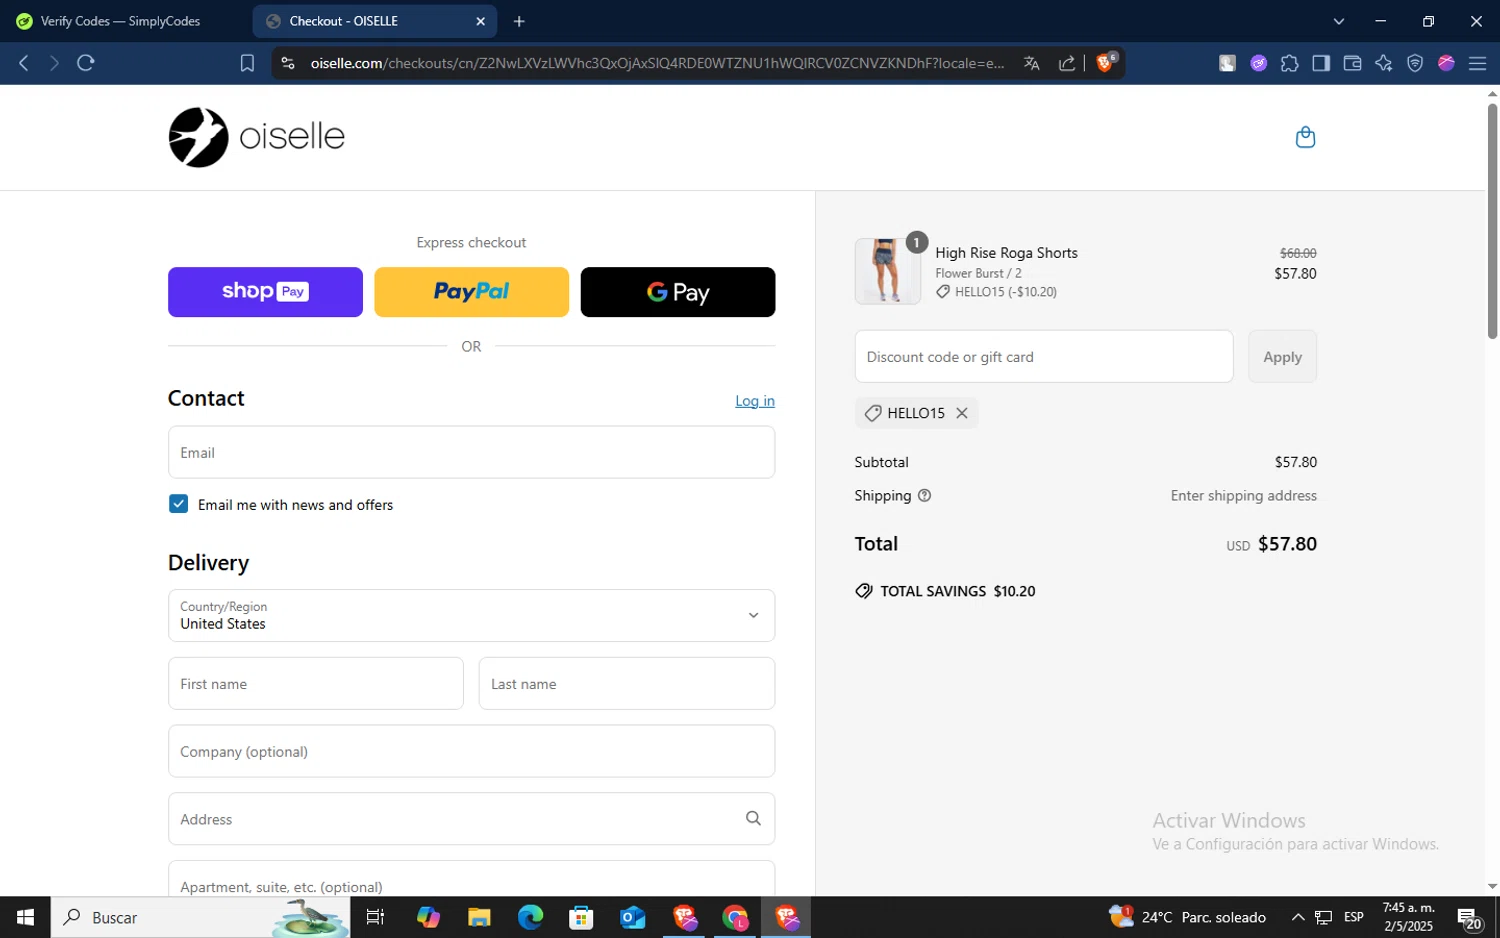
Task: Pay with Google Pay button
Action: tap(678, 292)
